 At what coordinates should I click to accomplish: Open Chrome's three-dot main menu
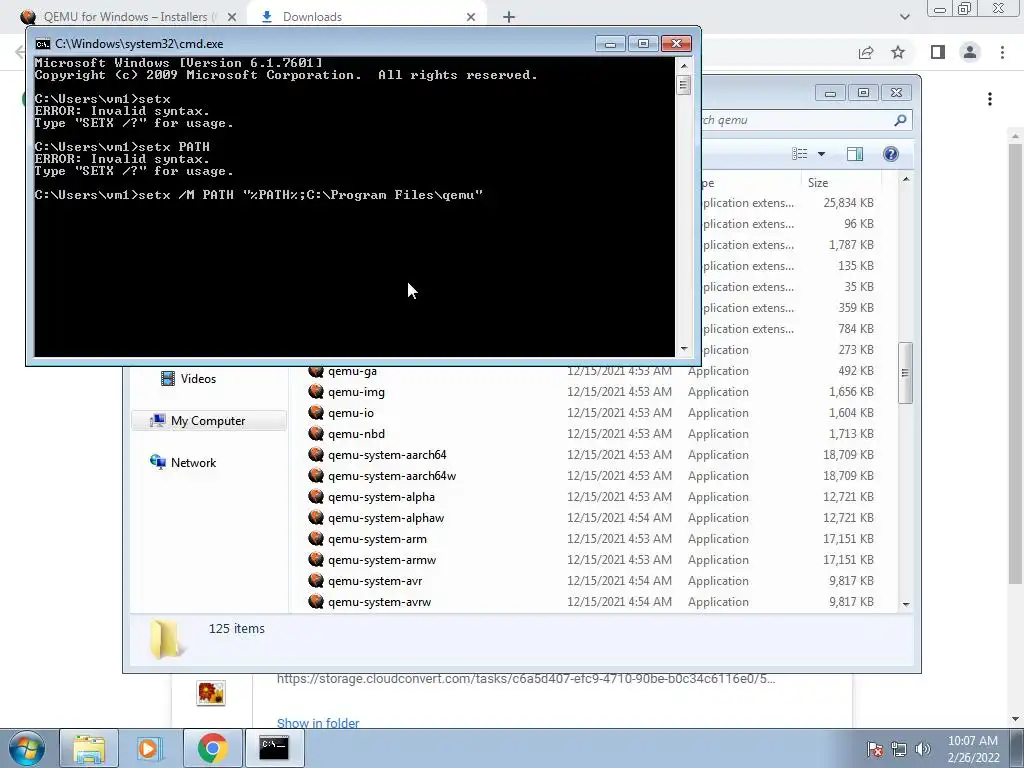pyautogui.click(x=1002, y=52)
